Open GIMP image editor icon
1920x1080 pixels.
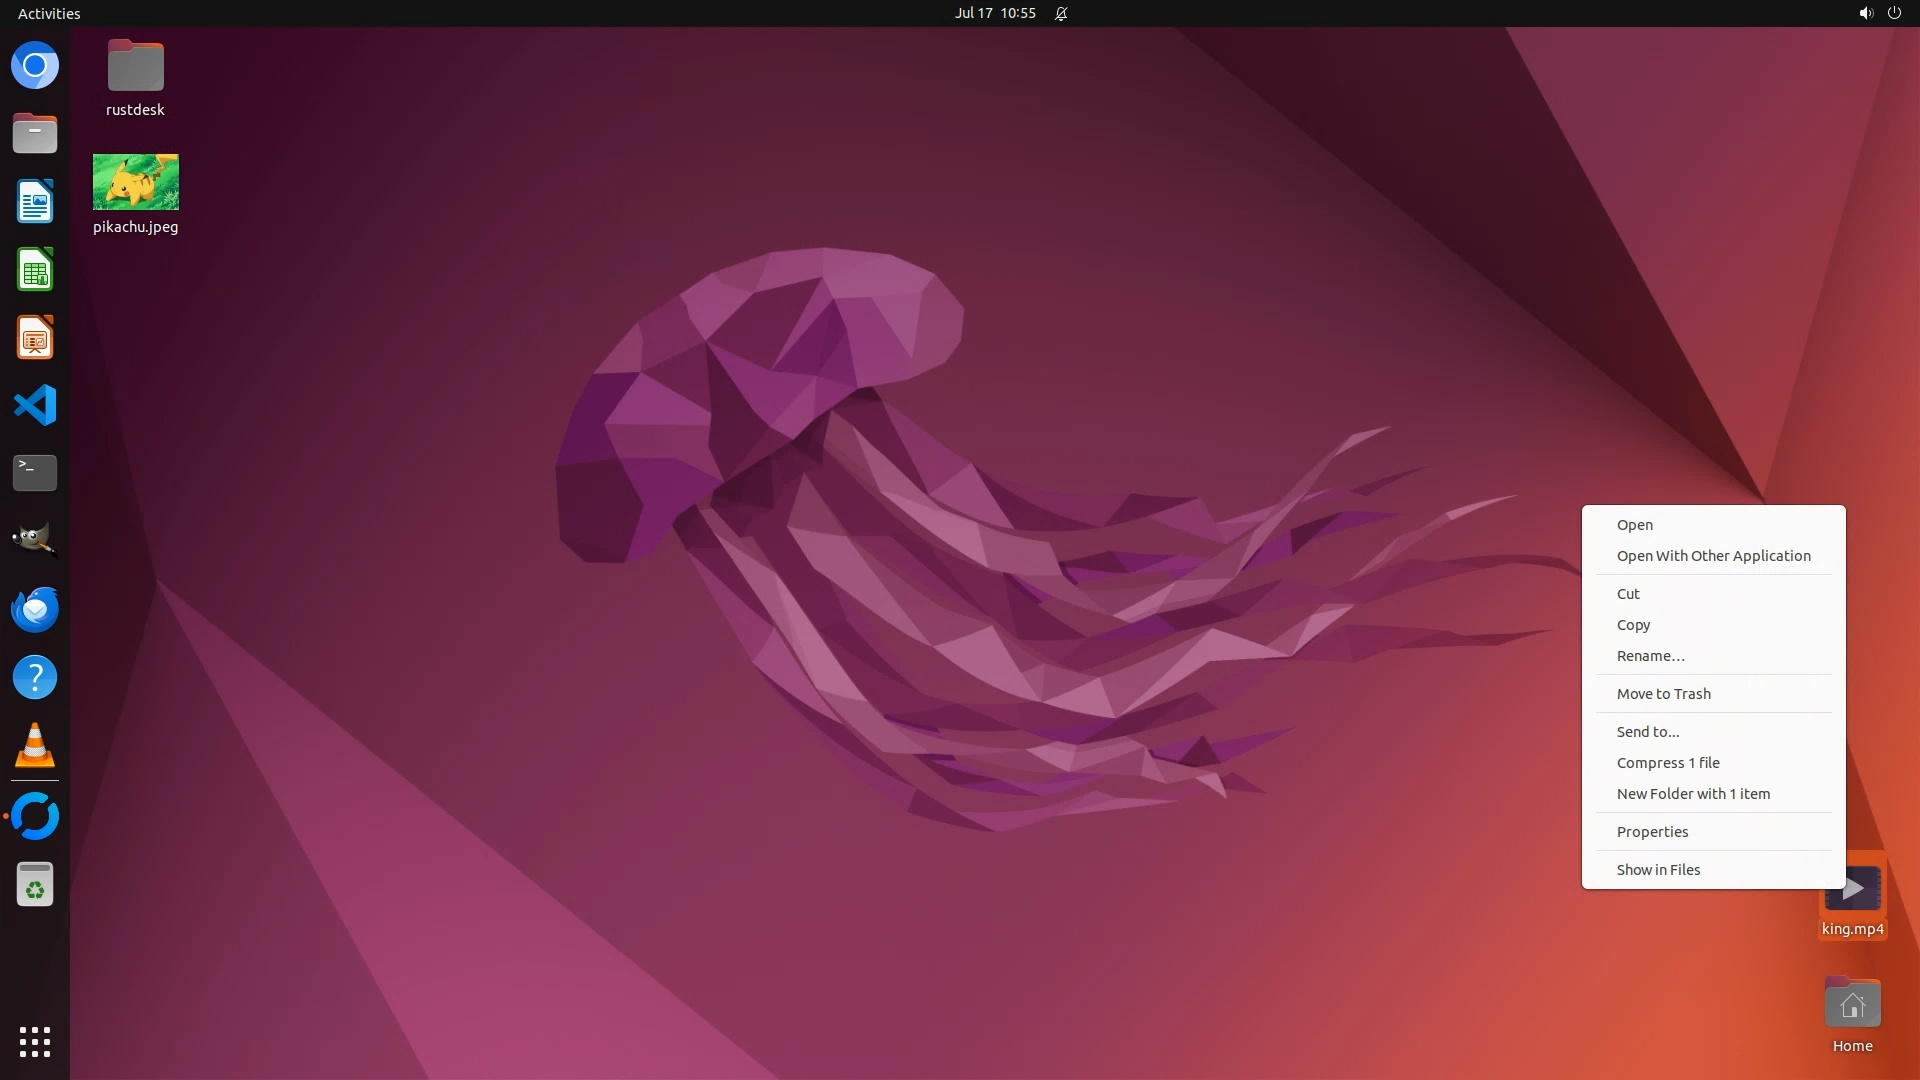[x=35, y=540]
